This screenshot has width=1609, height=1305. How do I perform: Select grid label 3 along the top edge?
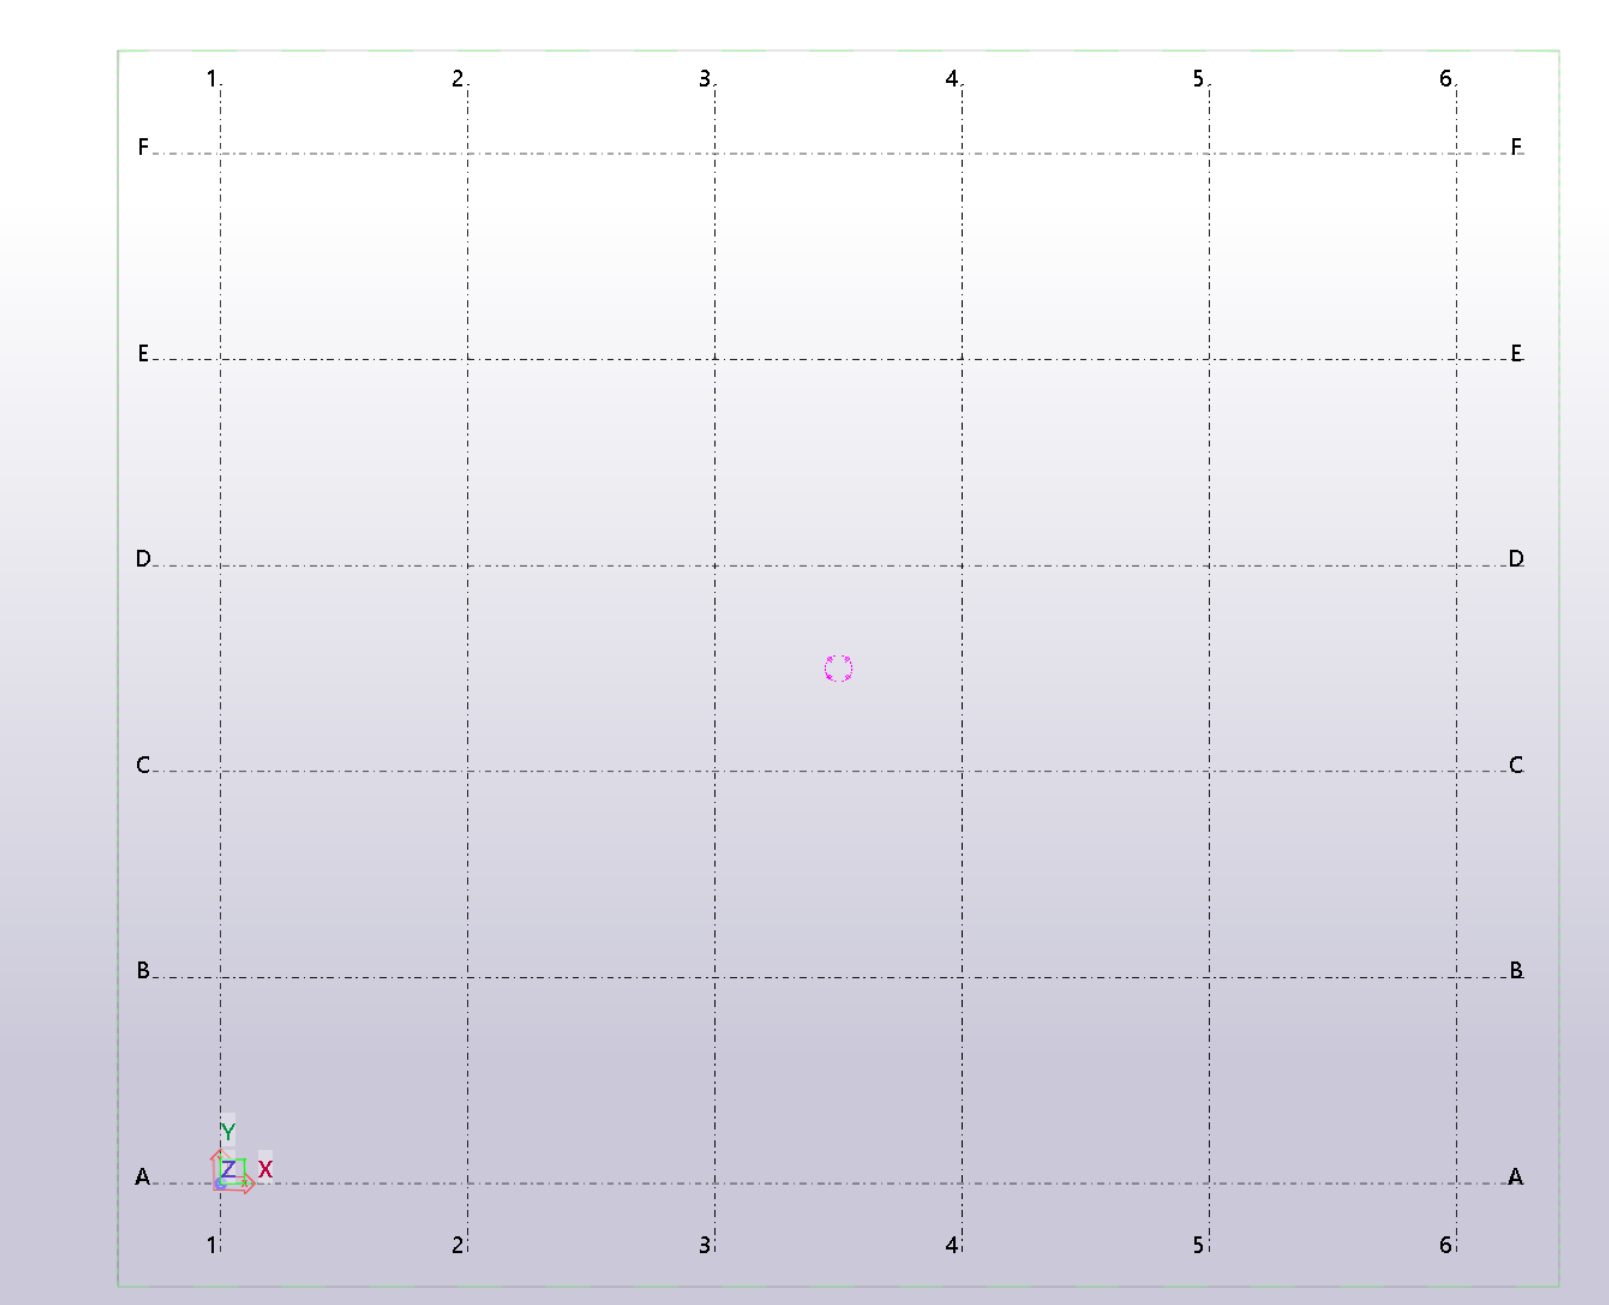pyautogui.click(x=705, y=78)
